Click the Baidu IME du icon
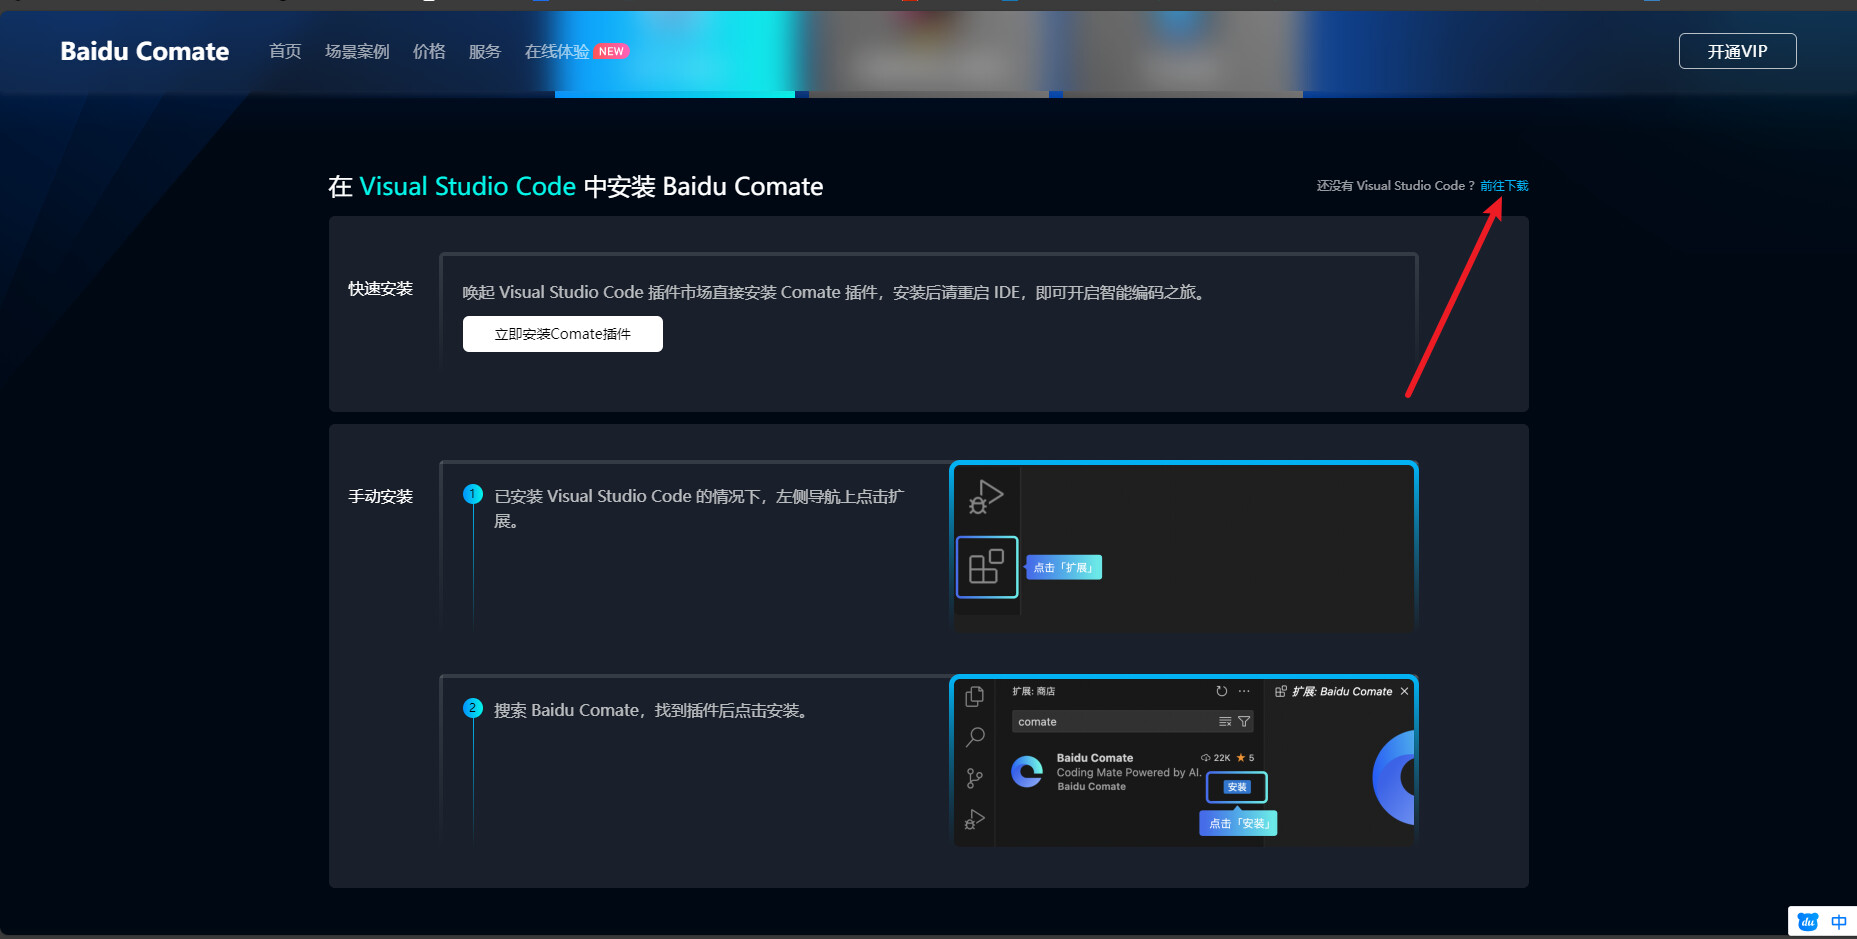This screenshot has height=939, width=1857. [x=1808, y=922]
